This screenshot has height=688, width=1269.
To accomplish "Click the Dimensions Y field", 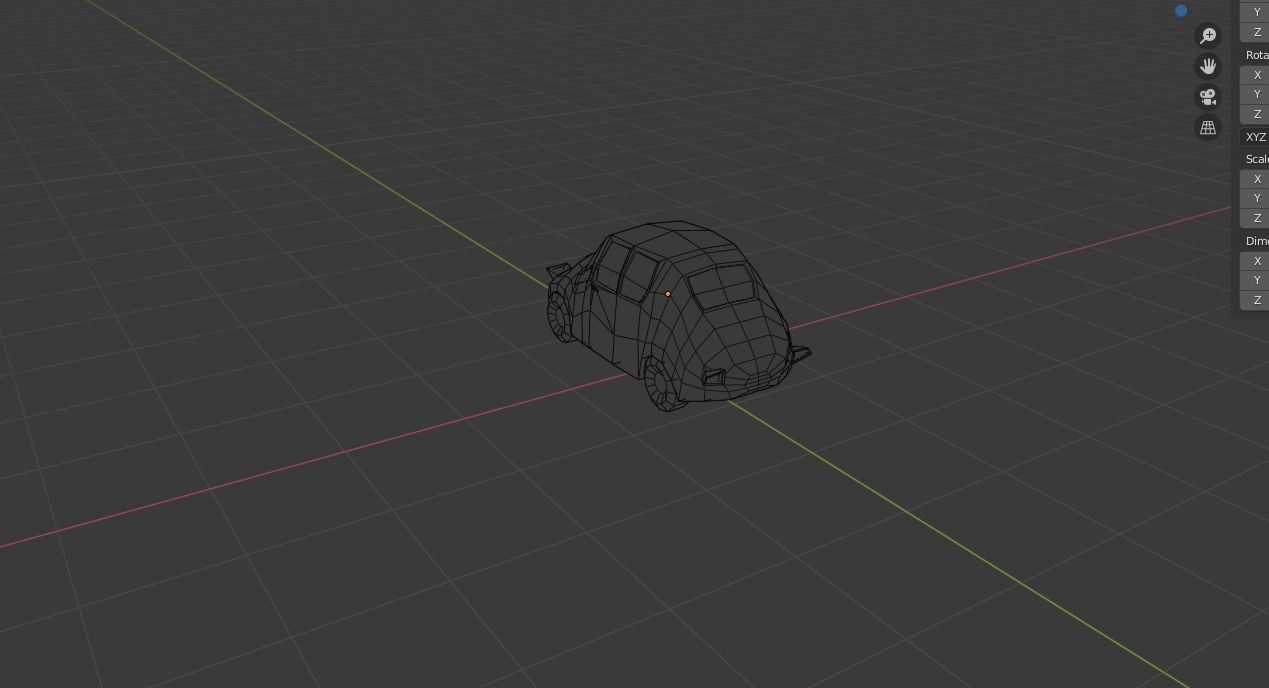I will point(1255,280).
